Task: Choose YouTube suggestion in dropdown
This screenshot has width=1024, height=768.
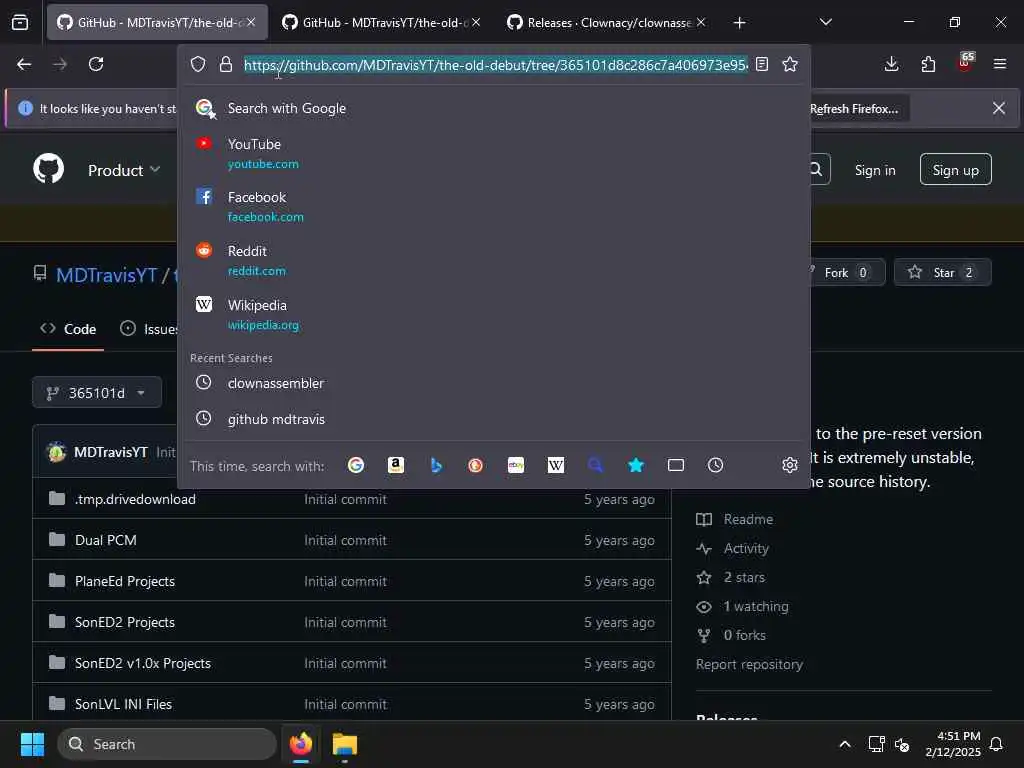Action: click(493, 153)
